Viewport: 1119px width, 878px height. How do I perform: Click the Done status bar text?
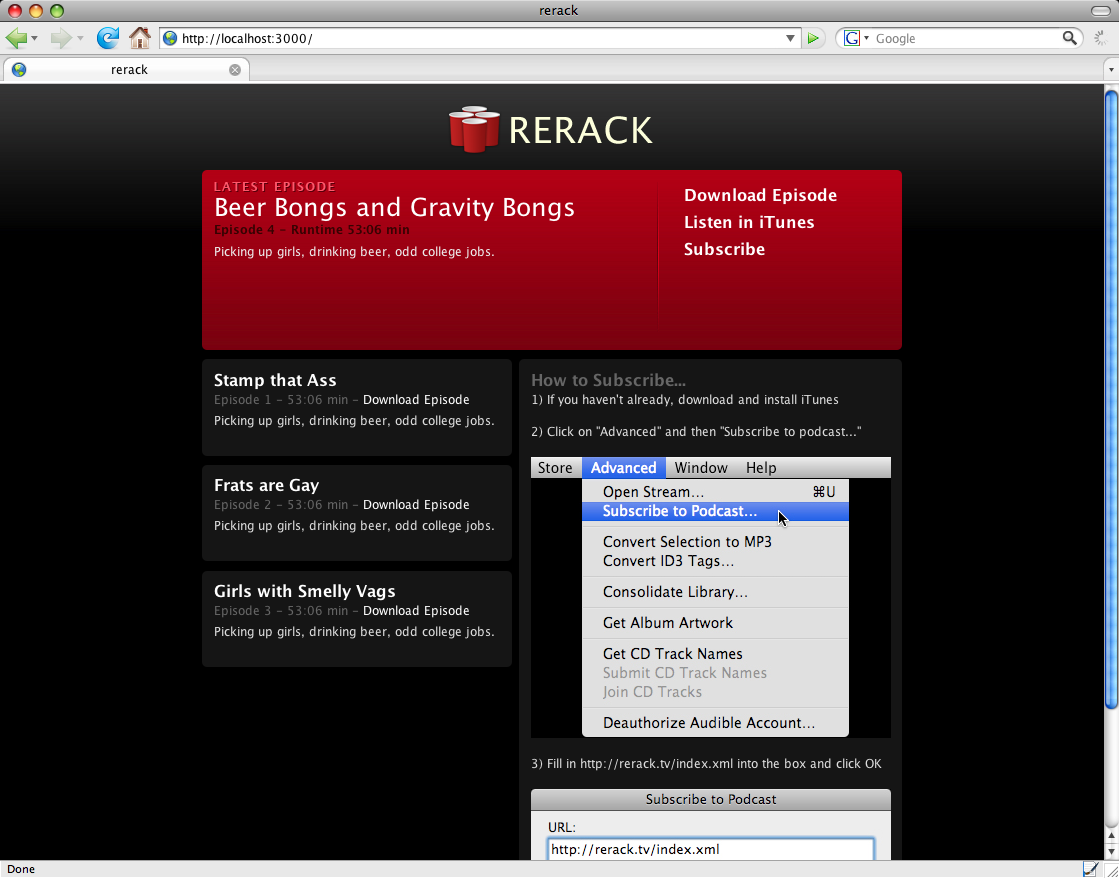21,869
